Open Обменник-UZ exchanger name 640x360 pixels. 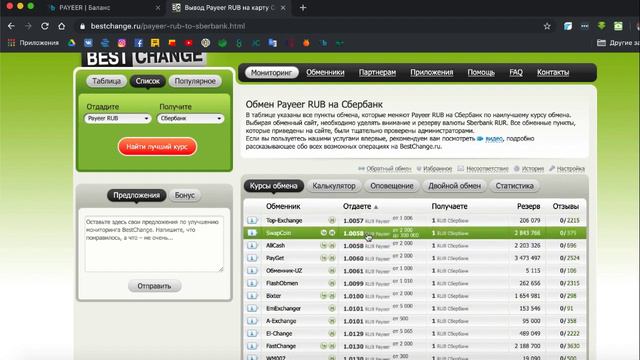click(284, 271)
